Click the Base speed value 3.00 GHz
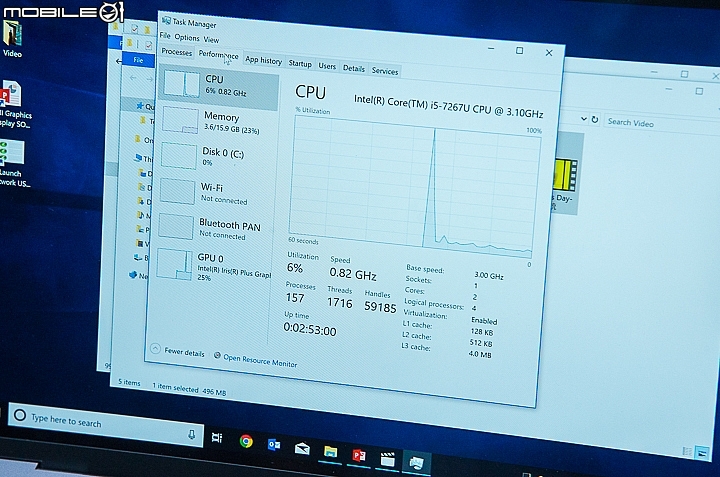 tap(489, 276)
